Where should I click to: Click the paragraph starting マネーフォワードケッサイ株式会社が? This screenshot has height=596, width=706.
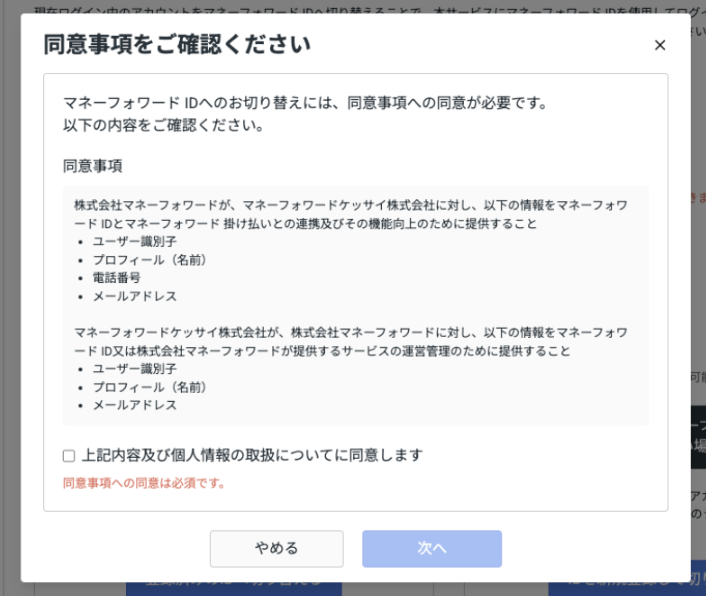tap(351, 342)
